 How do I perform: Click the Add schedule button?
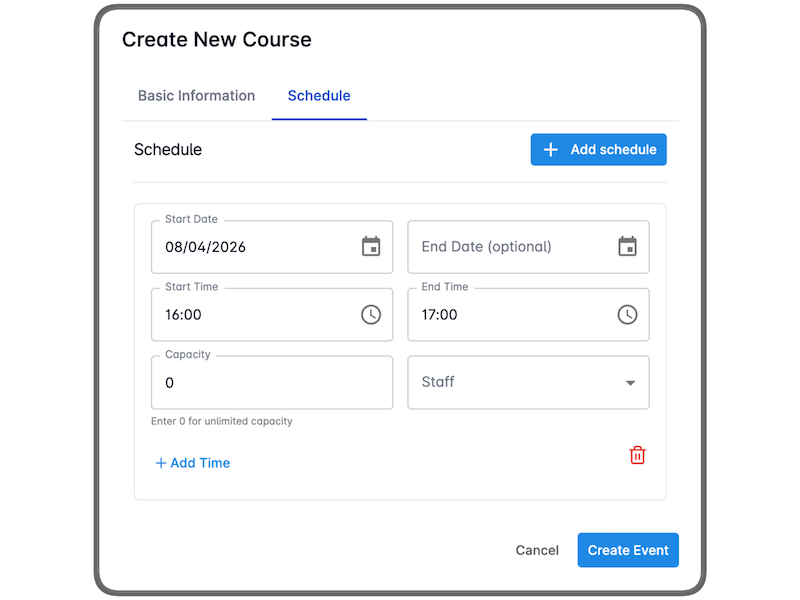click(x=598, y=149)
